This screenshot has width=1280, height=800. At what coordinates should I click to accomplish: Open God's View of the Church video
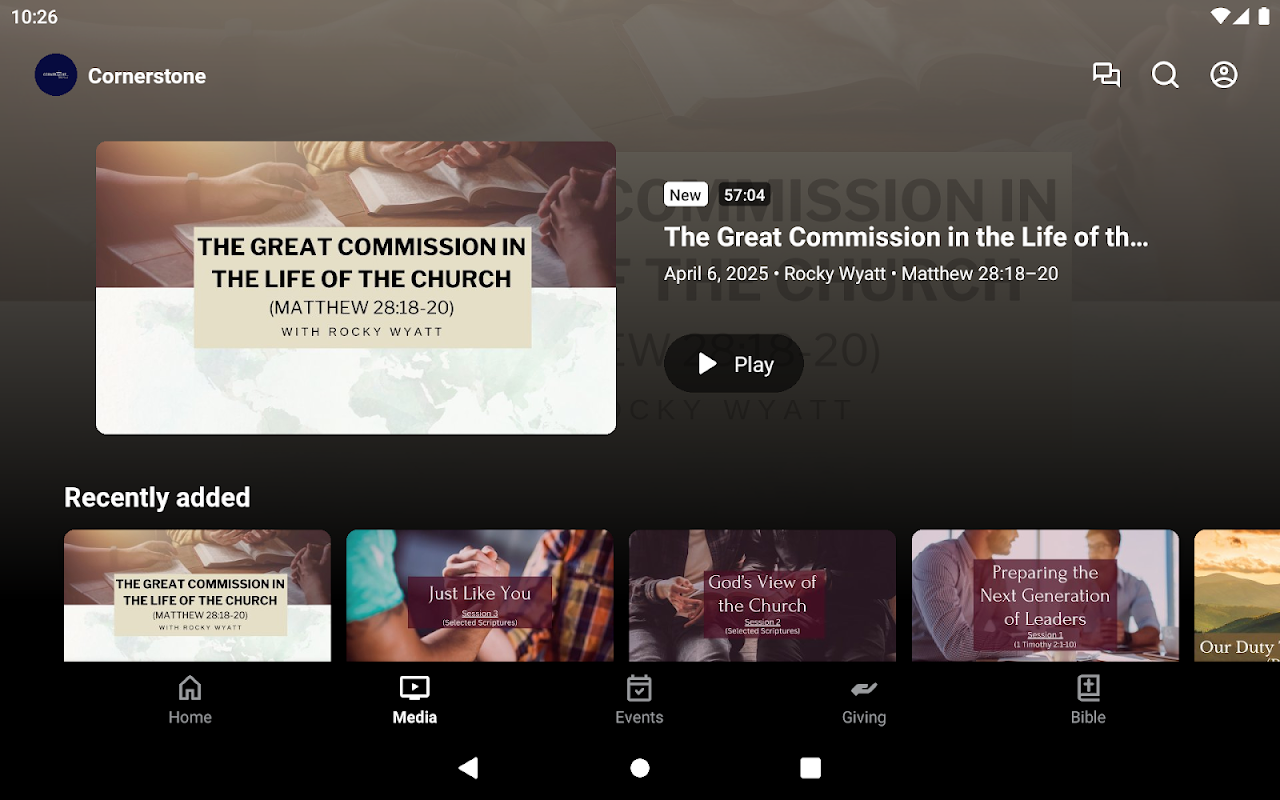(x=762, y=596)
